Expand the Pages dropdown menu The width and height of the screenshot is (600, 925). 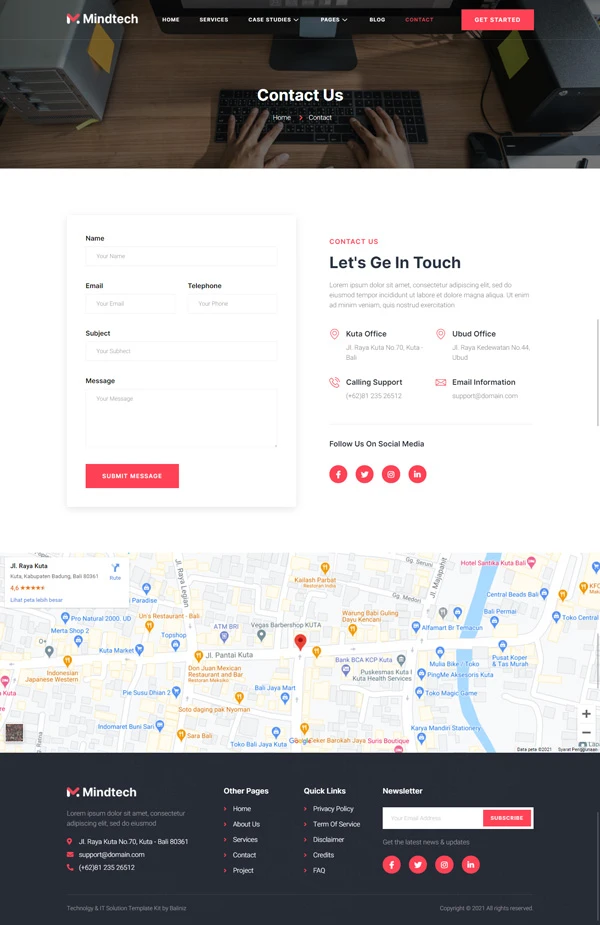tap(334, 19)
